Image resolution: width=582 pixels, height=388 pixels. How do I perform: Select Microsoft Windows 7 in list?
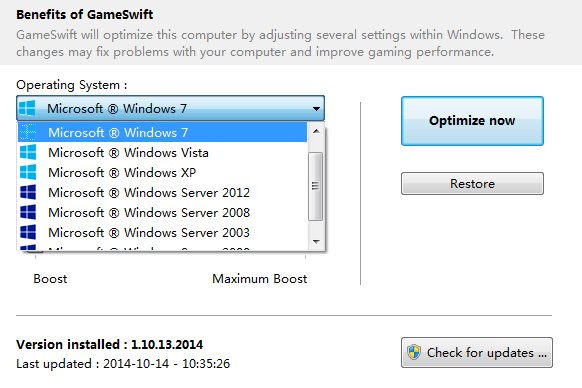[x=163, y=132]
